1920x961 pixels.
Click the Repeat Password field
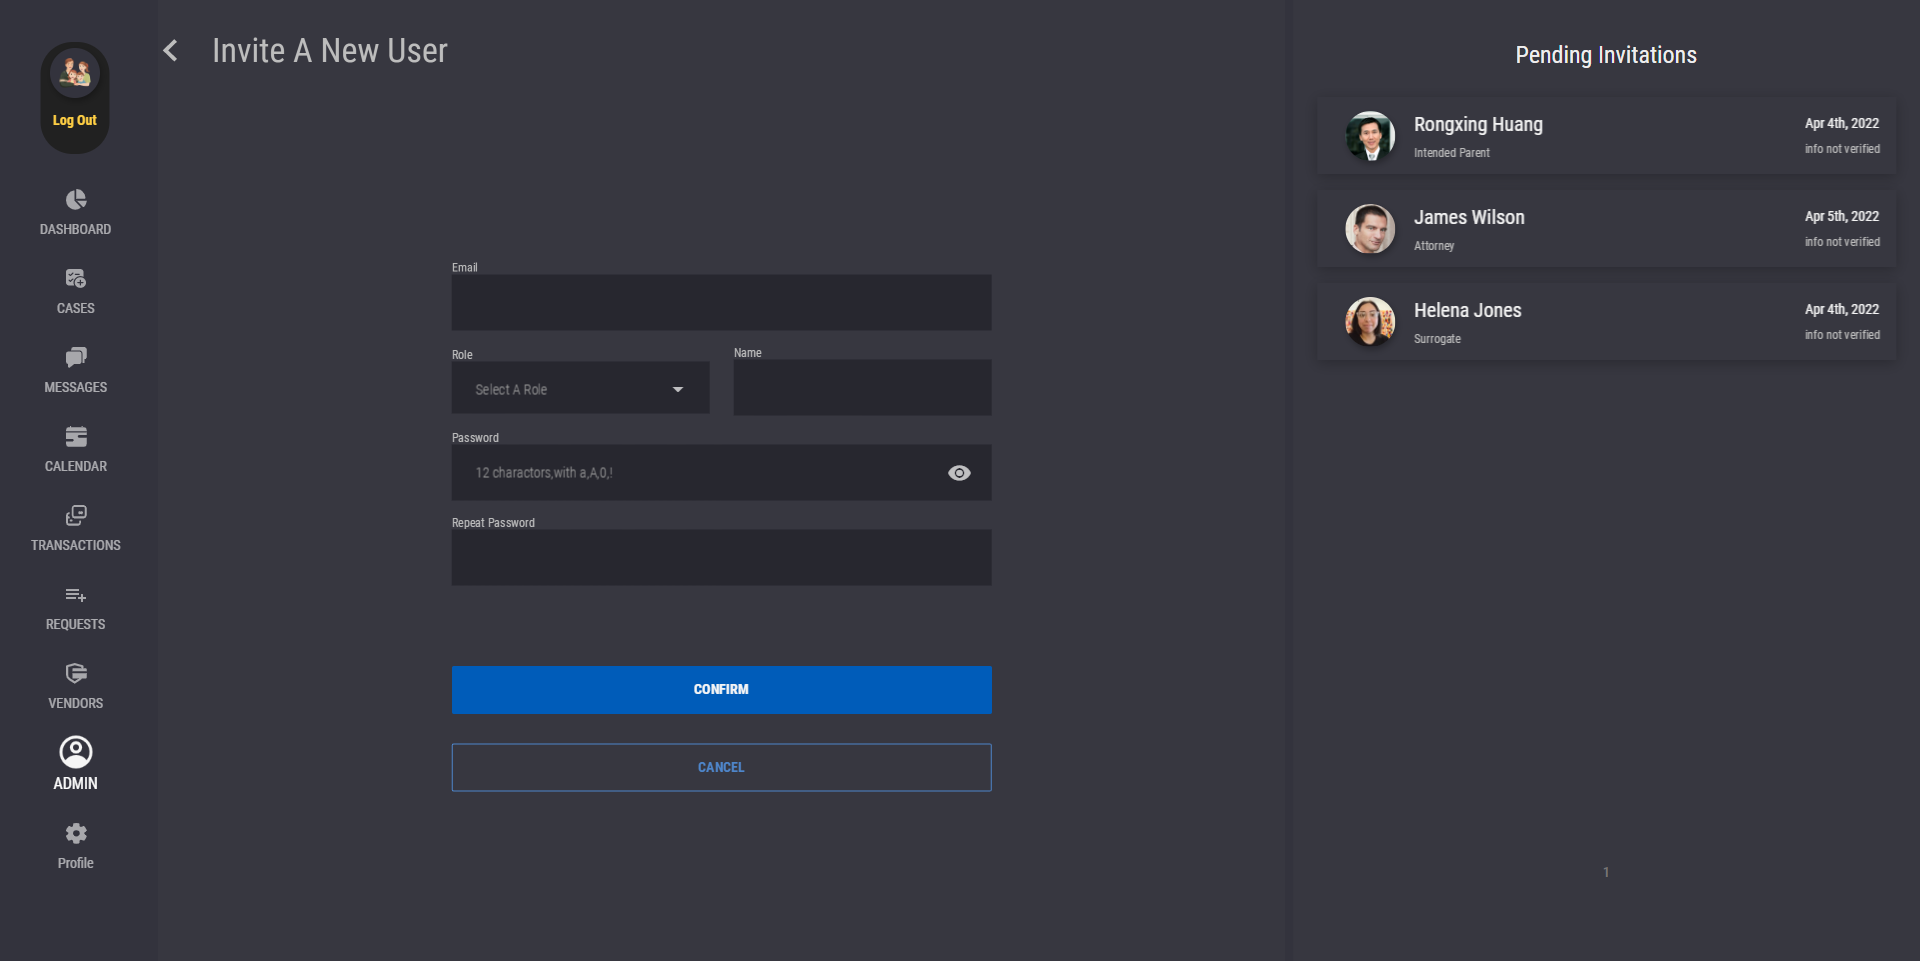(x=721, y=558)
